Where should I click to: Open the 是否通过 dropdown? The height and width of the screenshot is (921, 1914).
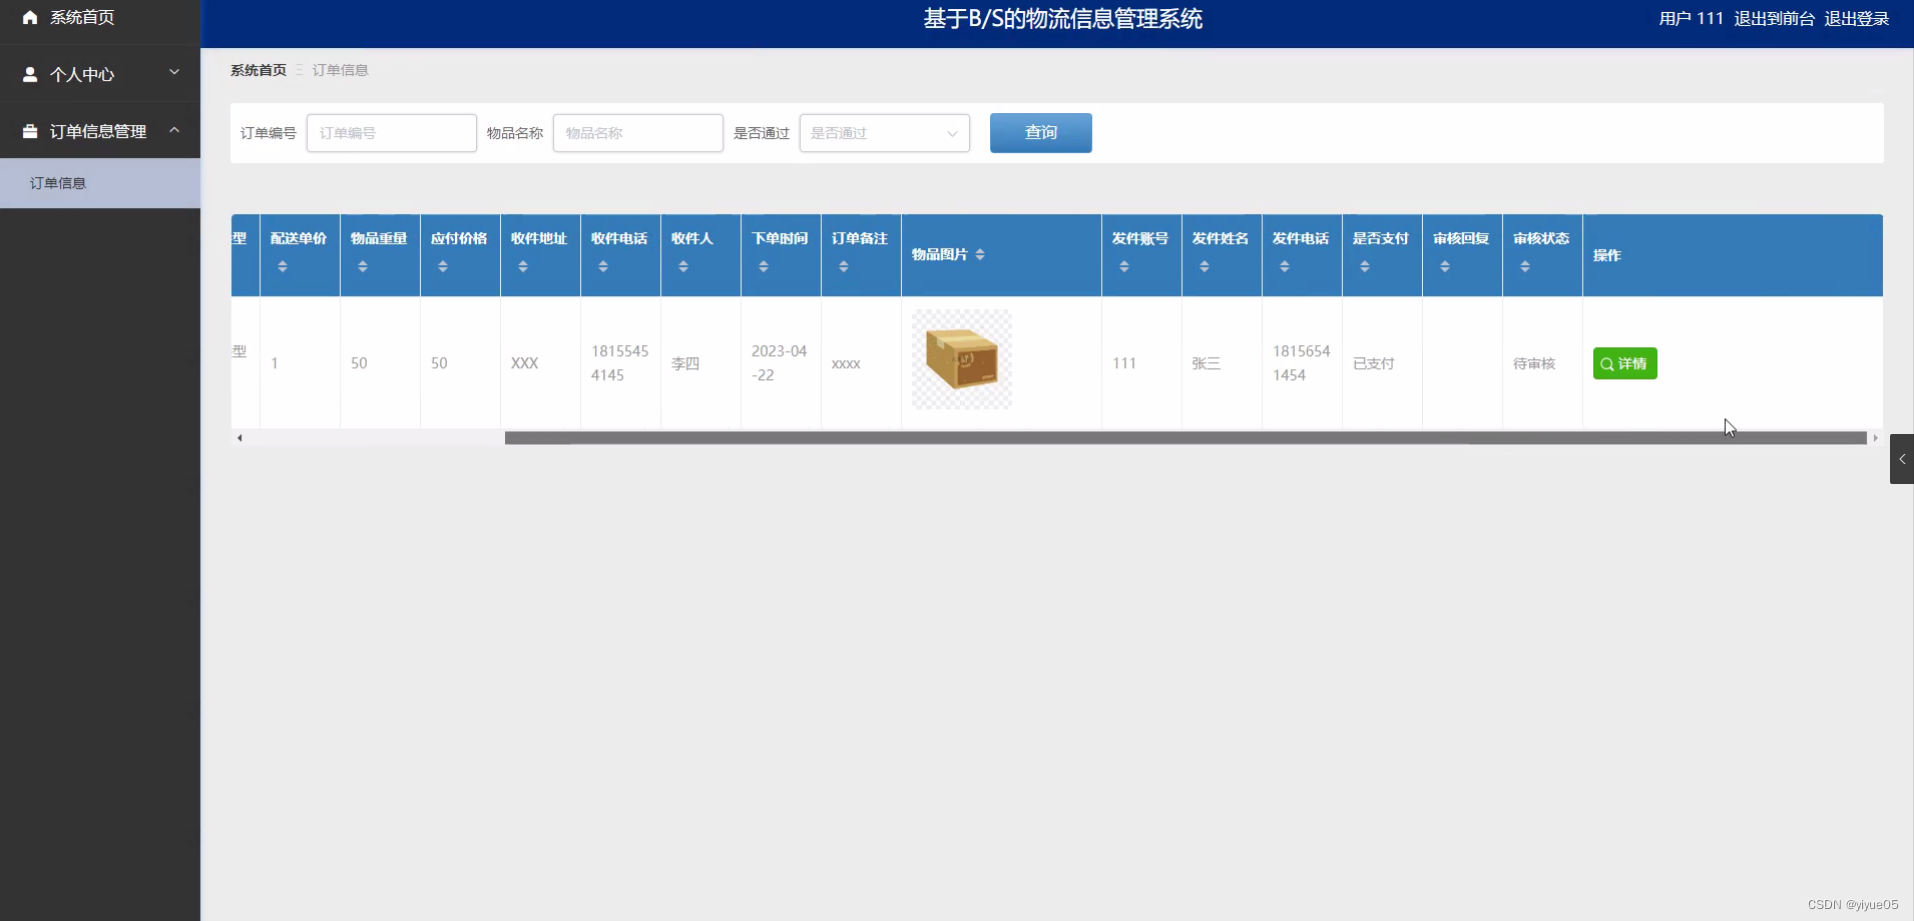click(884, 133)
